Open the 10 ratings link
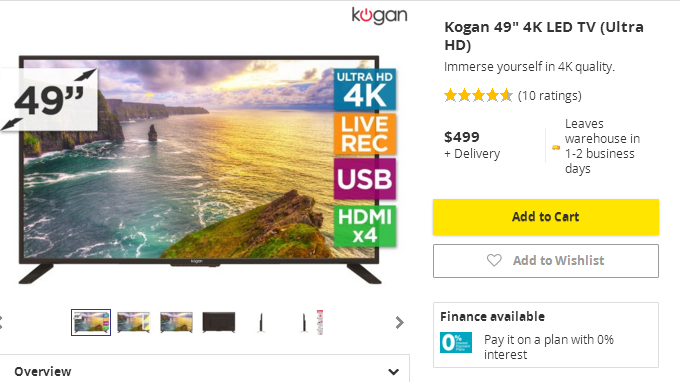The height and width of the screenshot is (382, 680). tap(549, 95)
